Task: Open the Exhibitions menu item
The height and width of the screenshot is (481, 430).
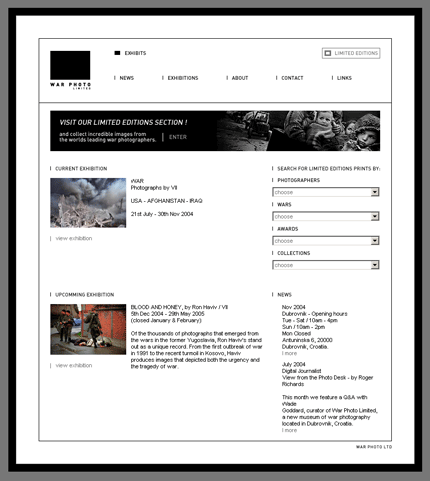Action: [x=183, y=78]
